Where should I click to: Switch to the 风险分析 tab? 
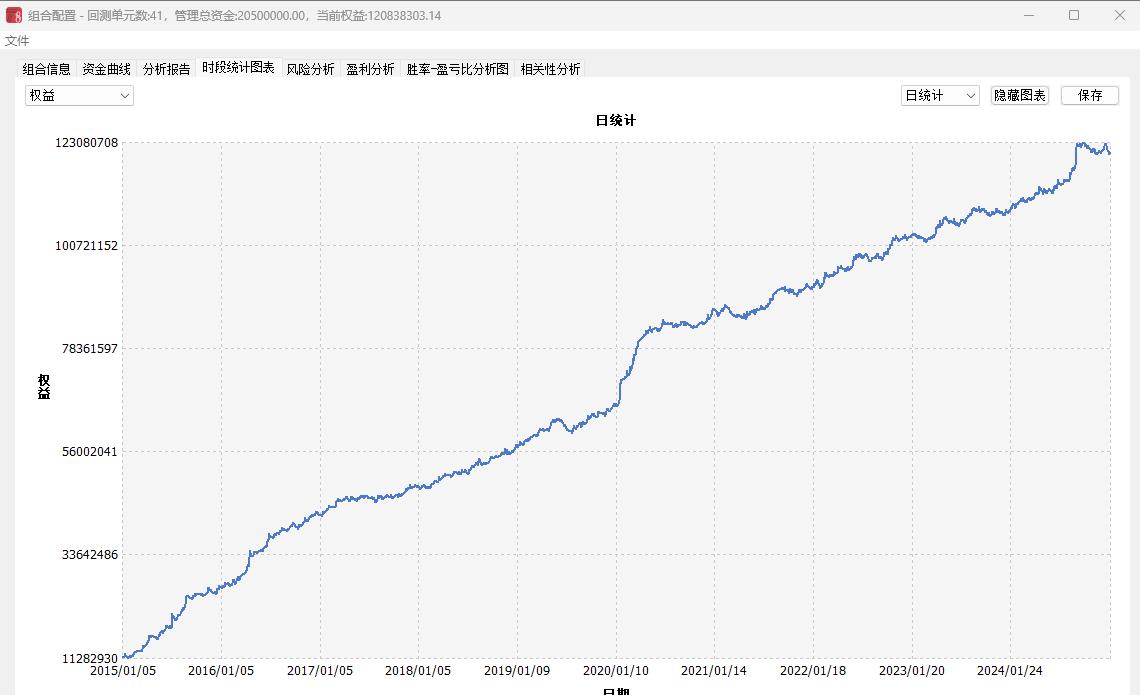pyautogui.click(x=310, y=70)
